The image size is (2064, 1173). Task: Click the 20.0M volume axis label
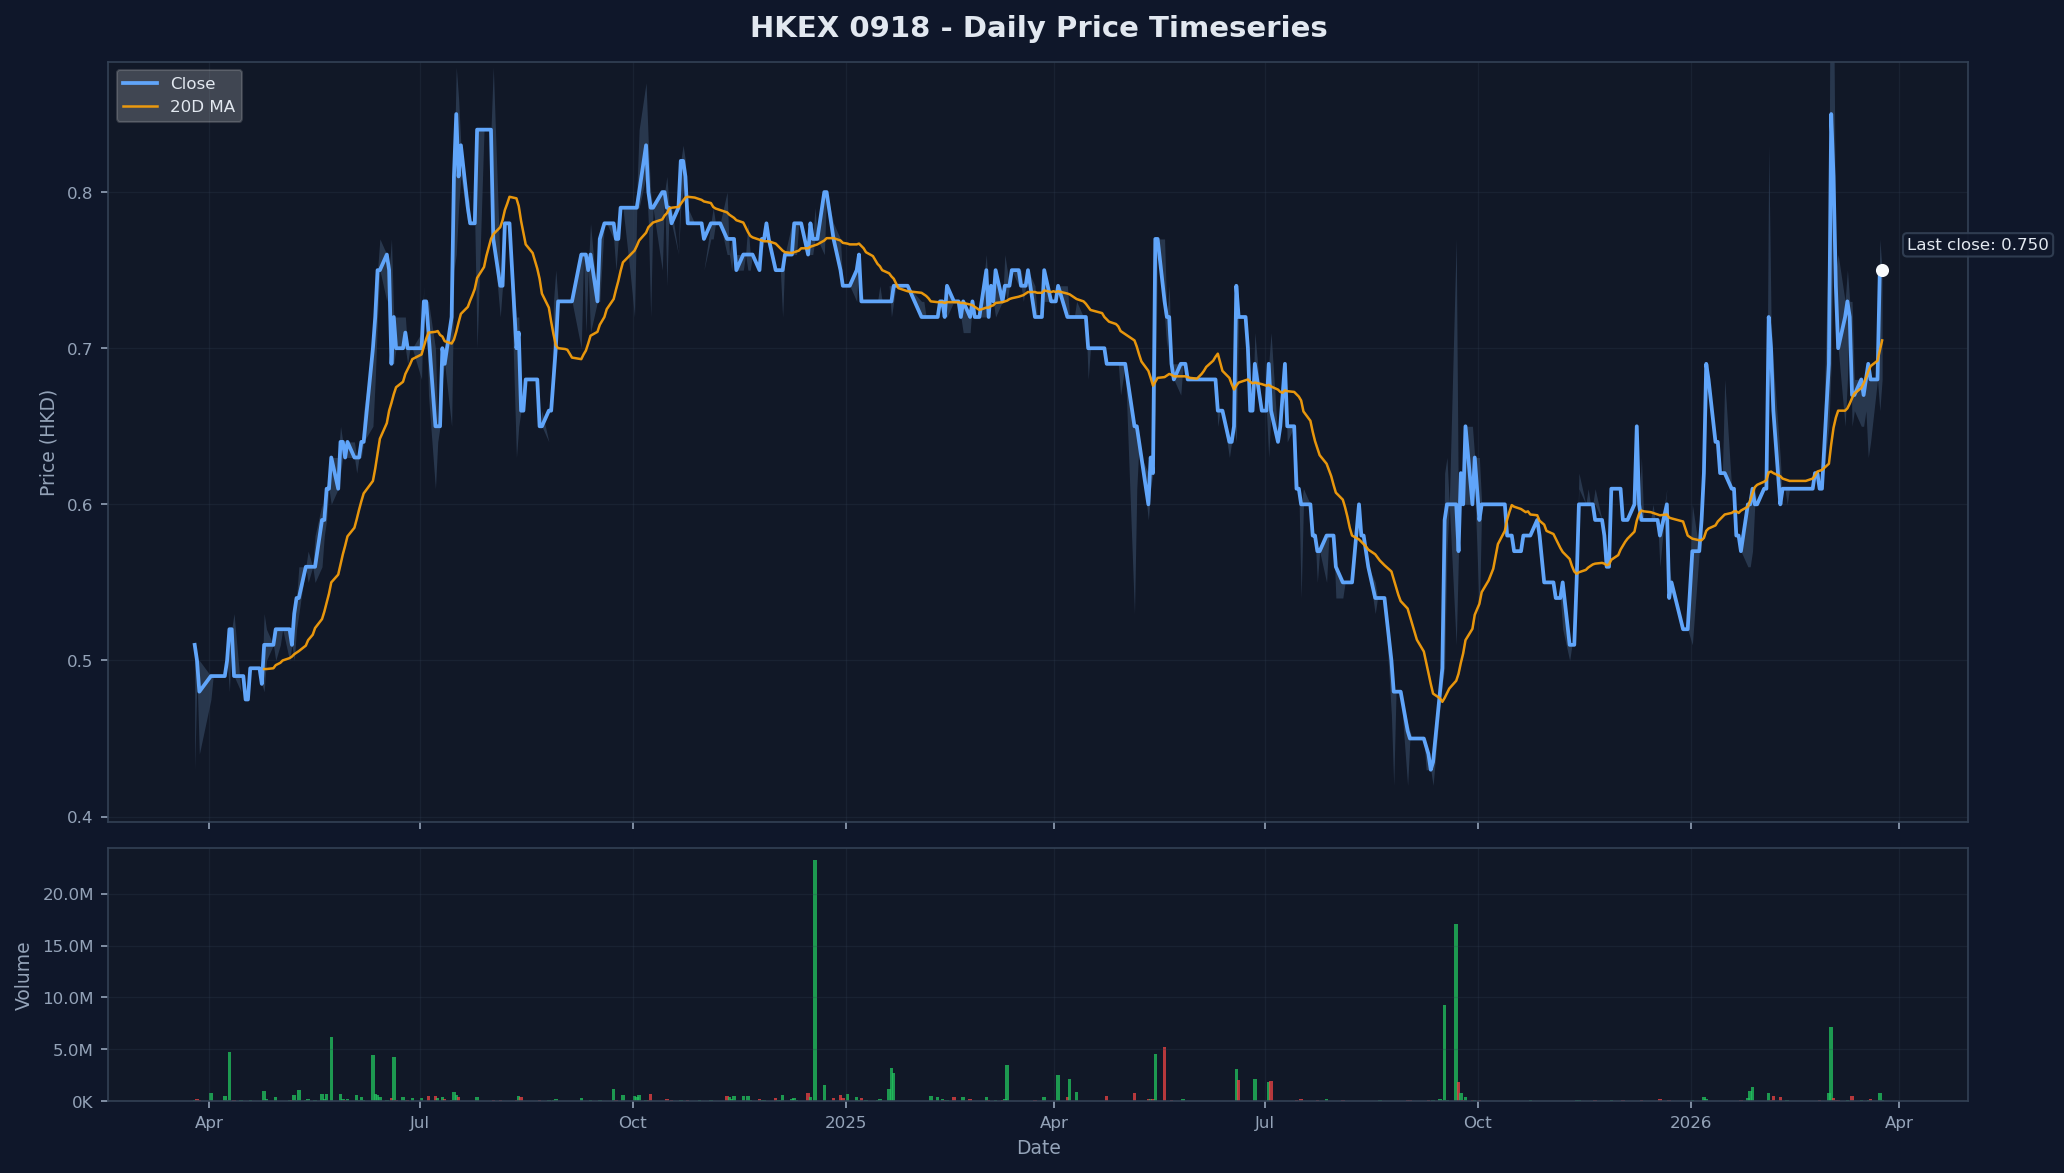click(x=69, y=894)
